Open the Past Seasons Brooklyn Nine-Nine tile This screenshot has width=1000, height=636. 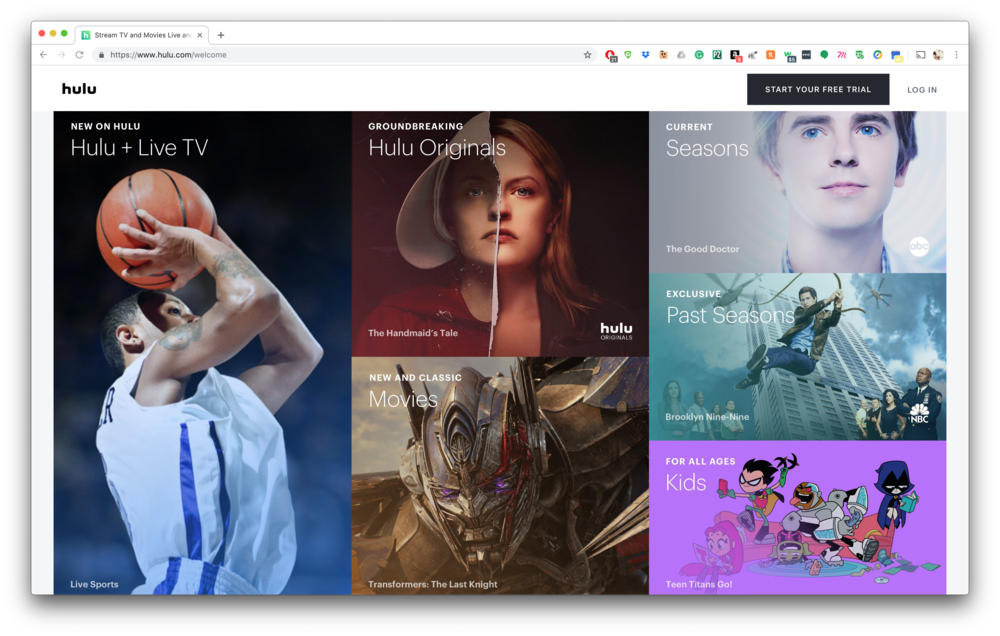click(x=798, y=357)
